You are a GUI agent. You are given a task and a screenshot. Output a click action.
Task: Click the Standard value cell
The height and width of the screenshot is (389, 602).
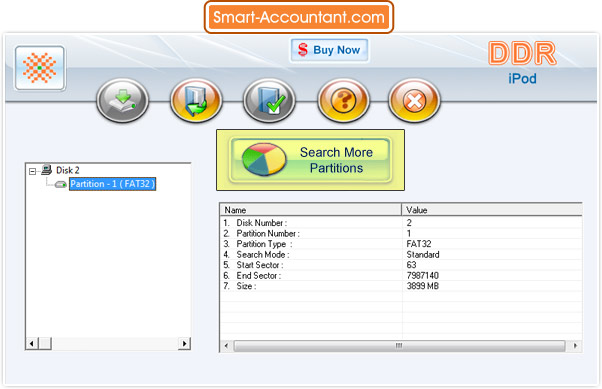(423, 255)
